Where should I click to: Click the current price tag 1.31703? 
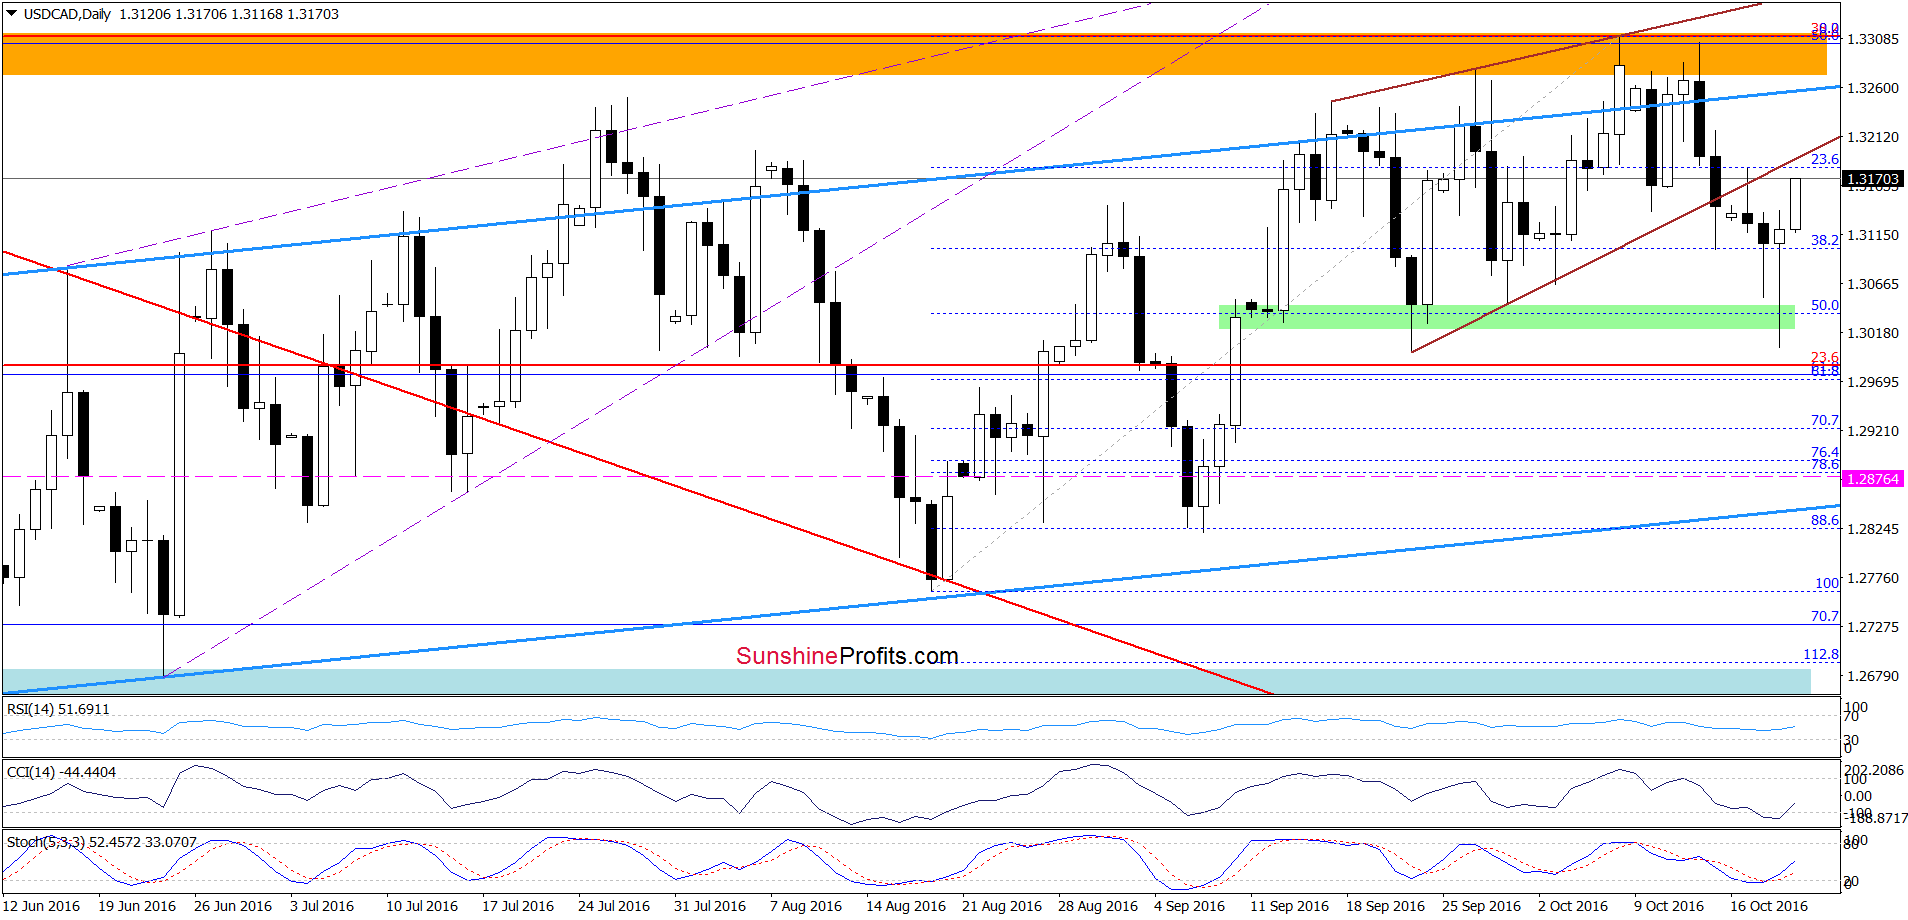point(1873,180)
